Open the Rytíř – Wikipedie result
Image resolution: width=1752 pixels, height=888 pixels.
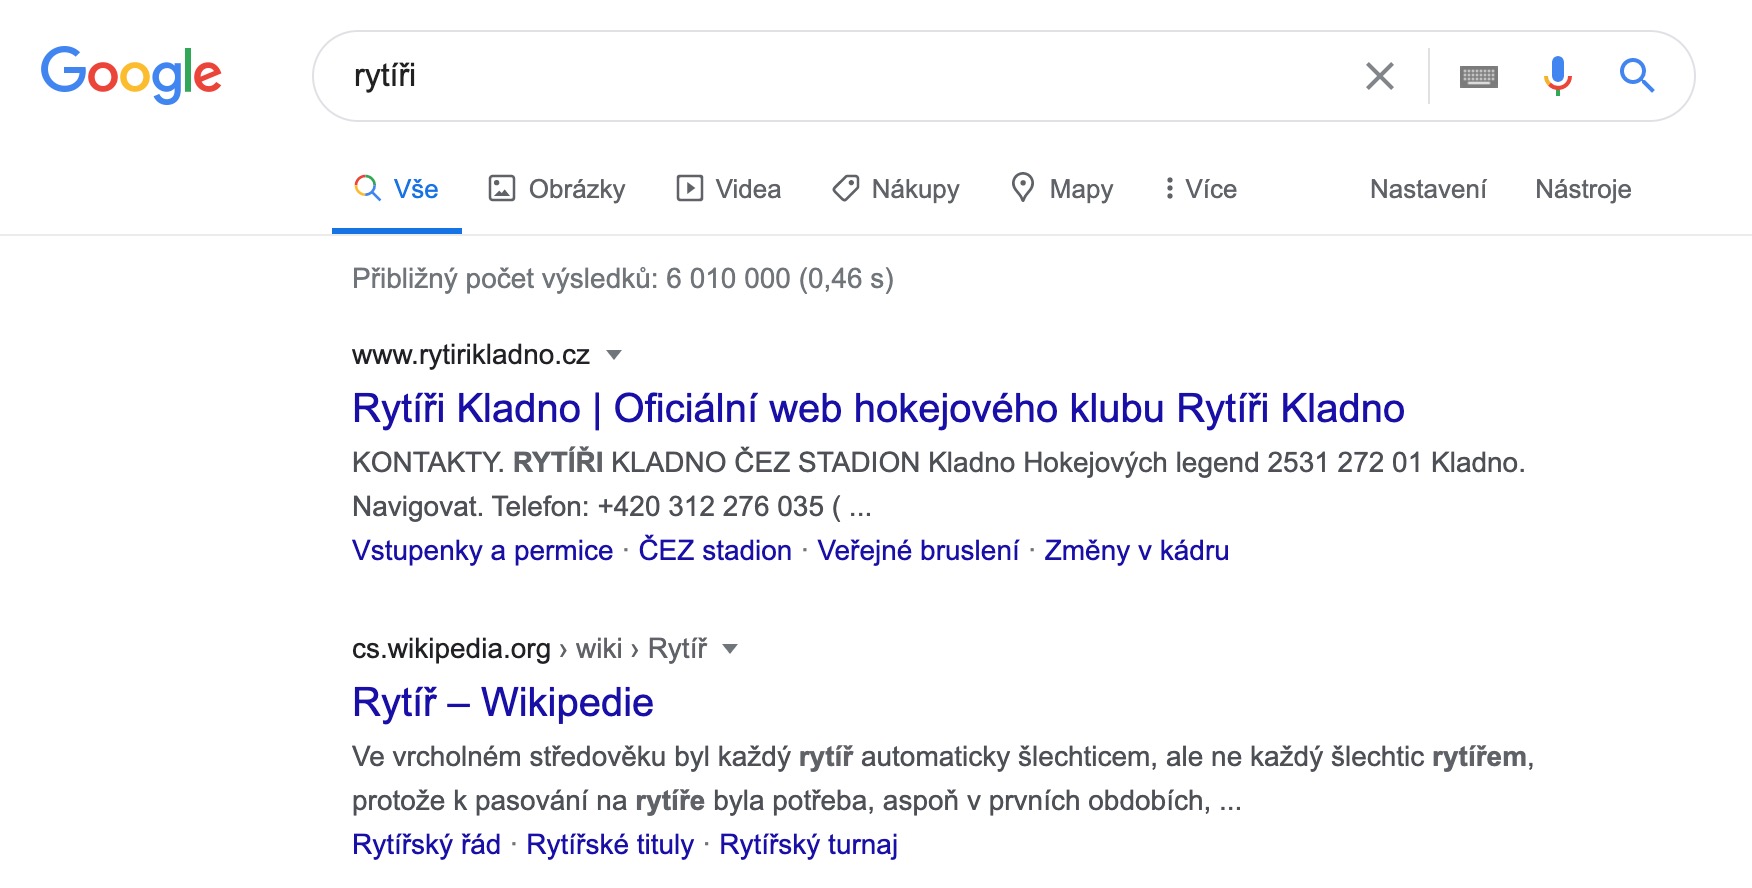pos(502,703)
